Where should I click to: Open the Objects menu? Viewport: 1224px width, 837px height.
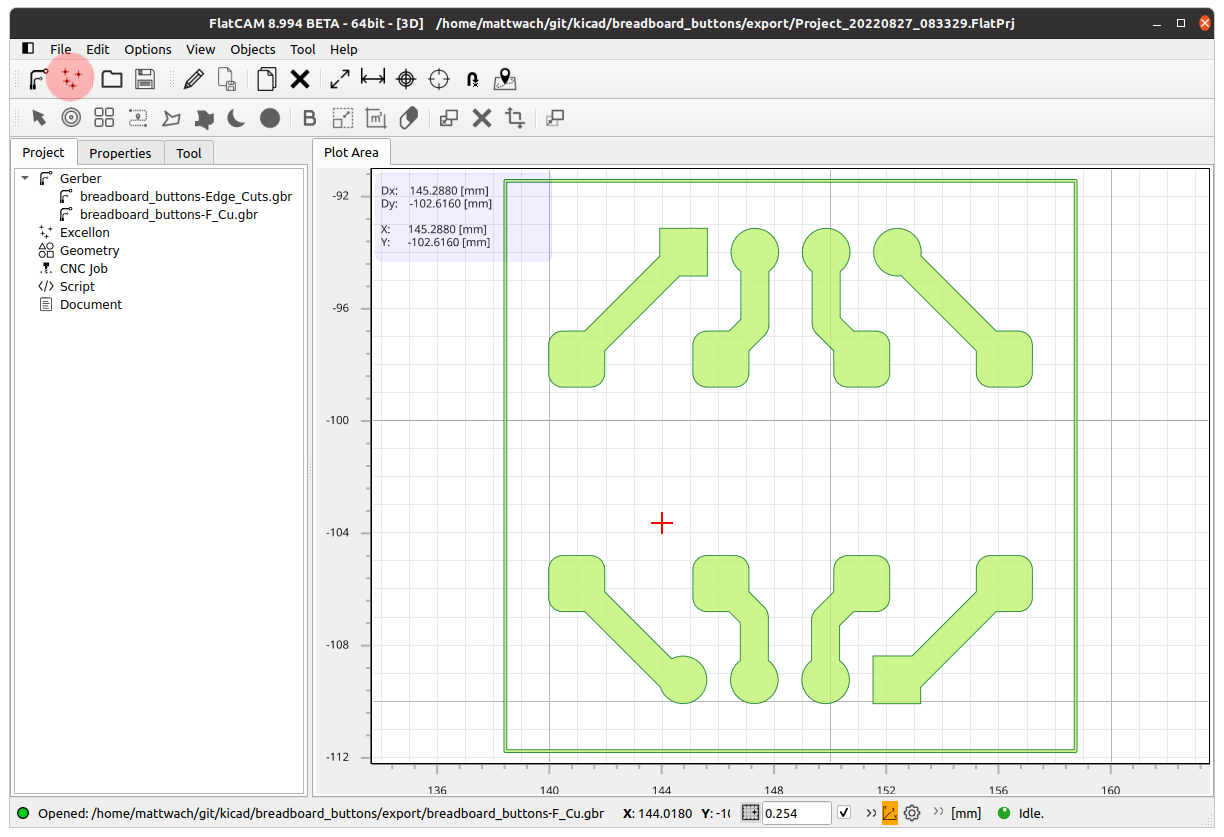pos(253,49)
